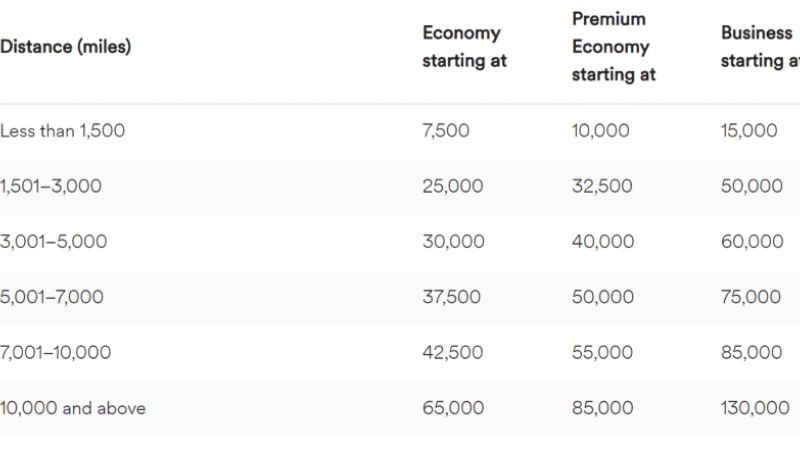Click the "Business starting at" column header
Screen dimensions: 800x450
coord(759,46)
